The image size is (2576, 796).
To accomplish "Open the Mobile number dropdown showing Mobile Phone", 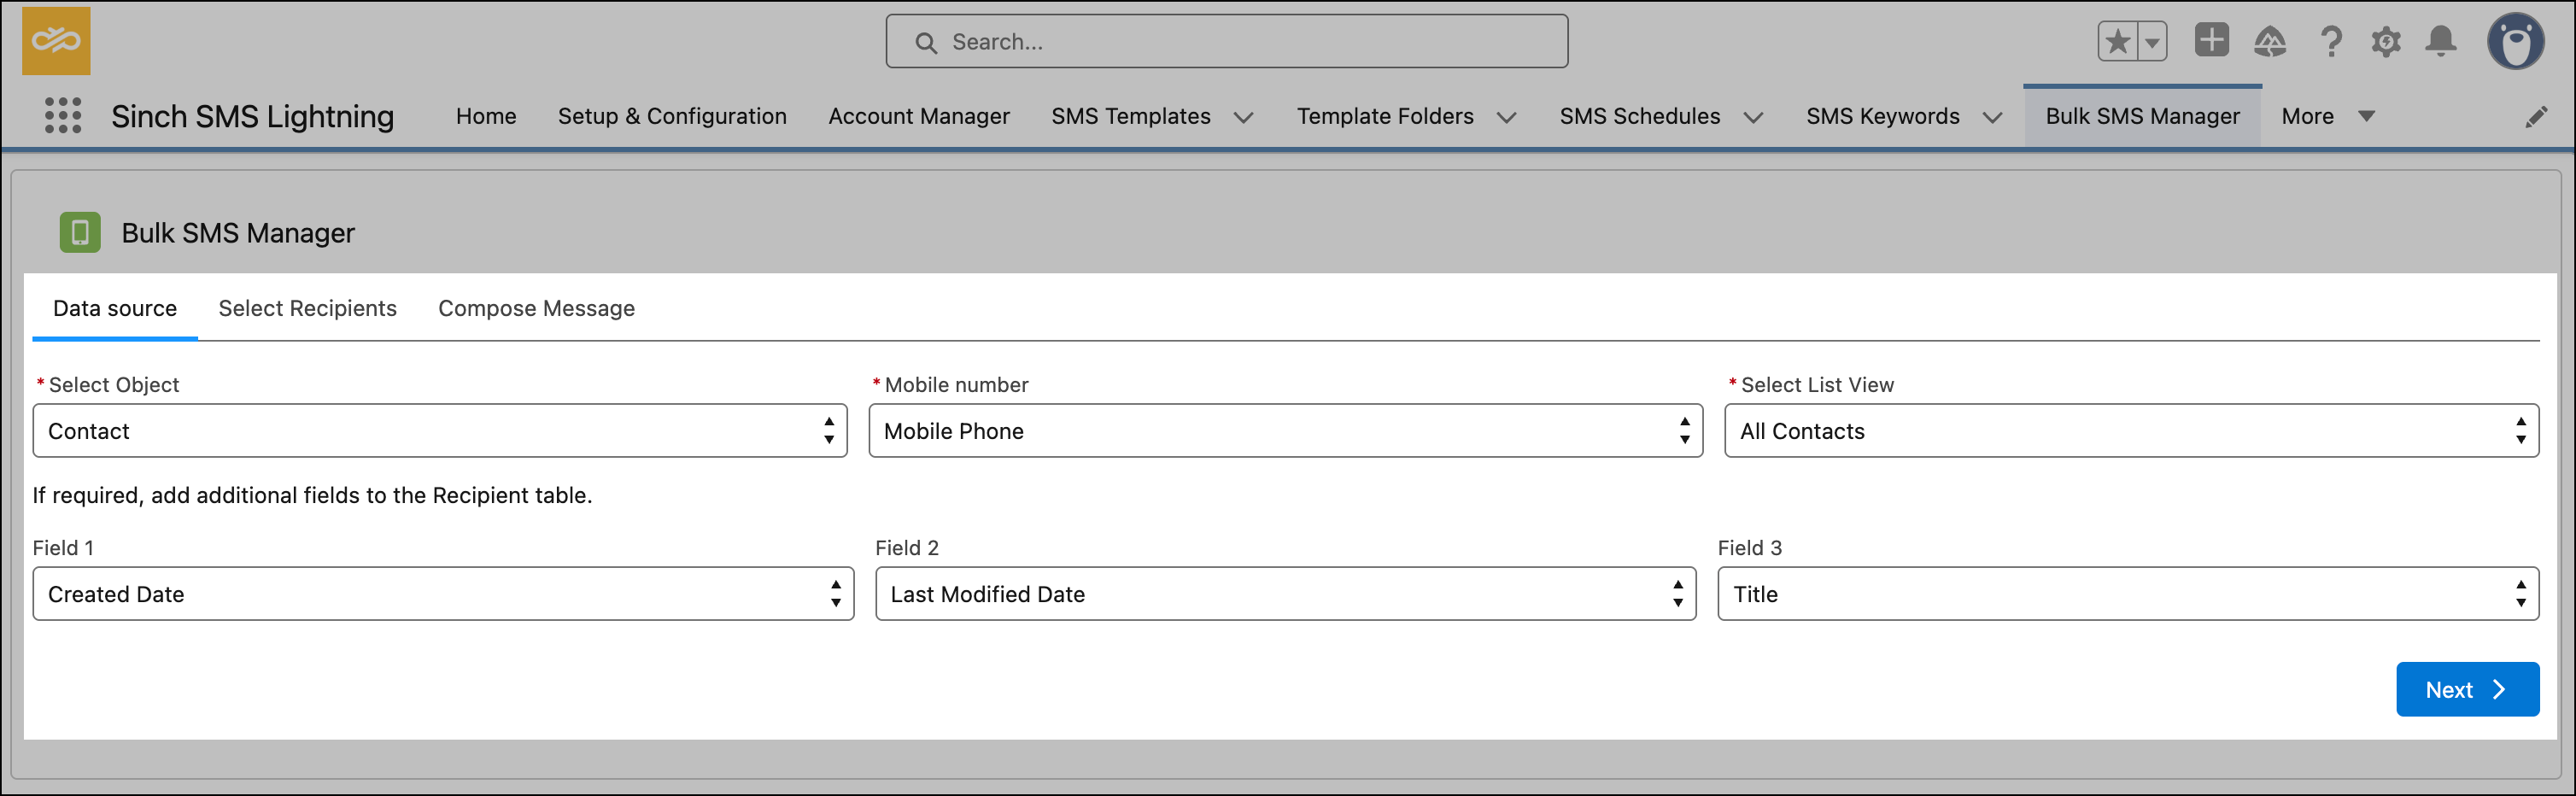I will (1285, 431).
